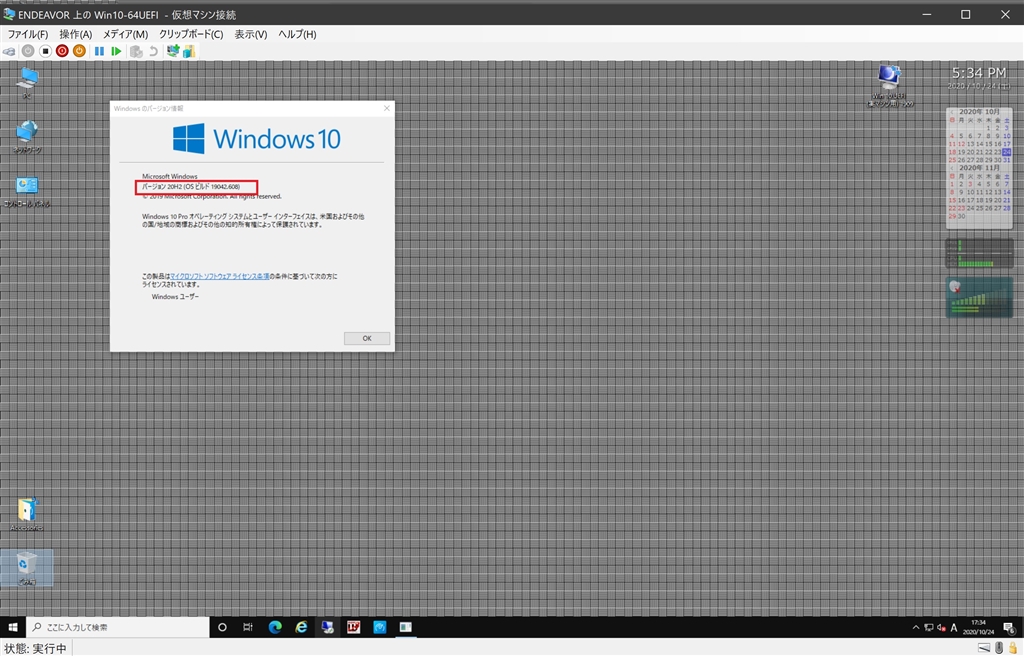This screenshot has height=656, width=1024.
Task: Open the メディア(M) menu
Action: [125, 34]
